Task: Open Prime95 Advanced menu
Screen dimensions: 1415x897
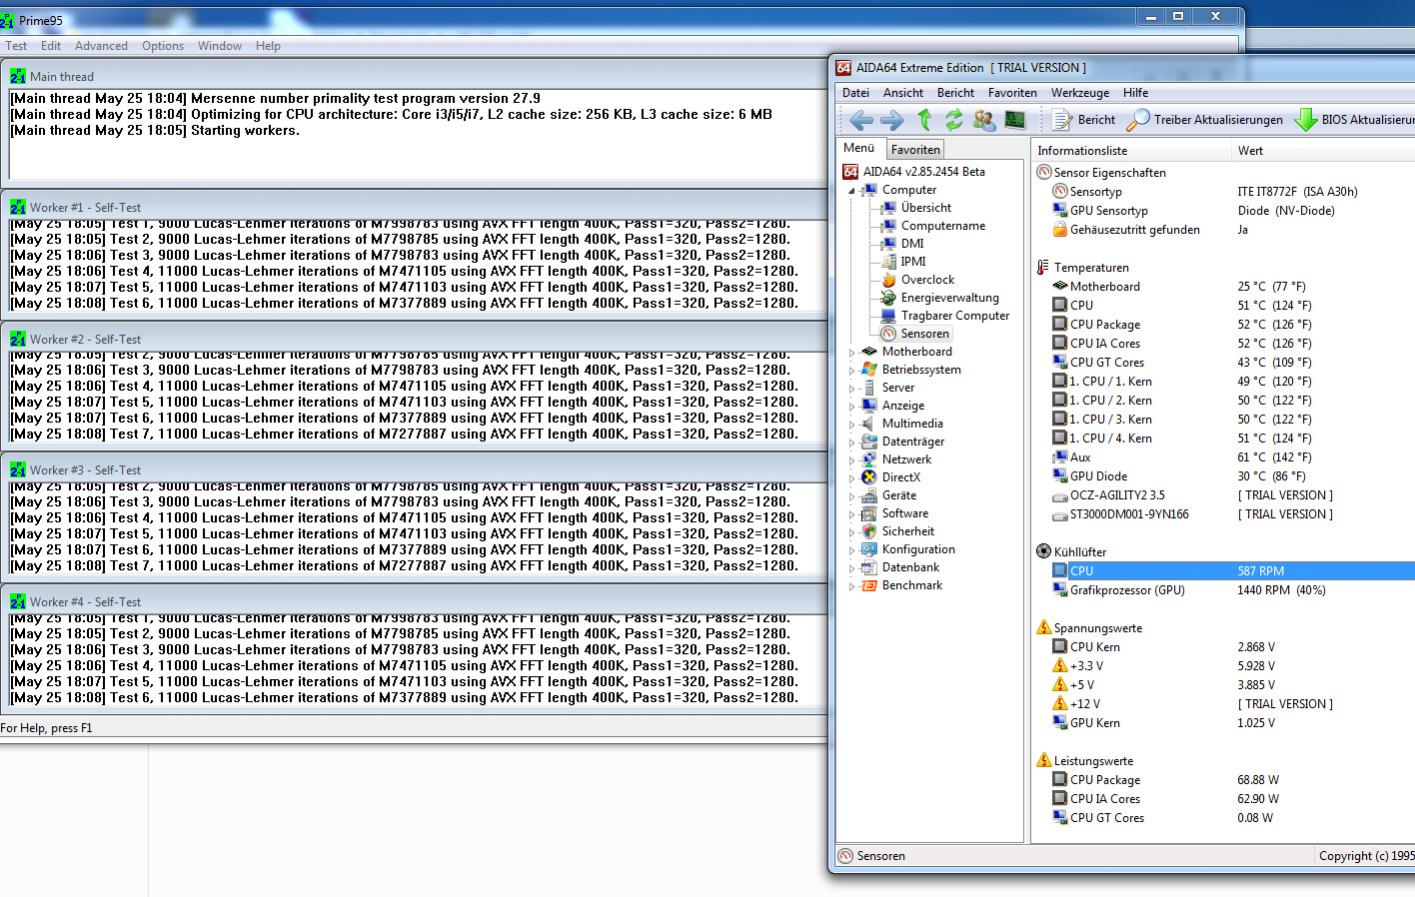Action: pyautogui.click(x=101, y=46)
